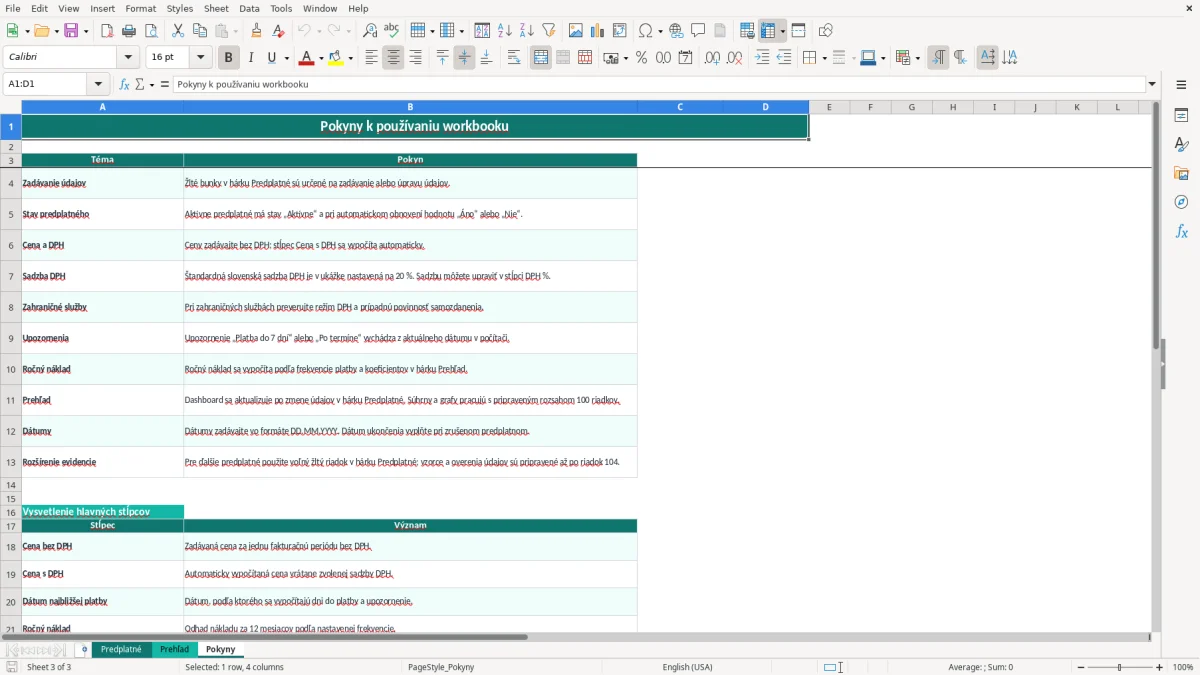
Task: Click the Print icon
Action: [129, 31]
